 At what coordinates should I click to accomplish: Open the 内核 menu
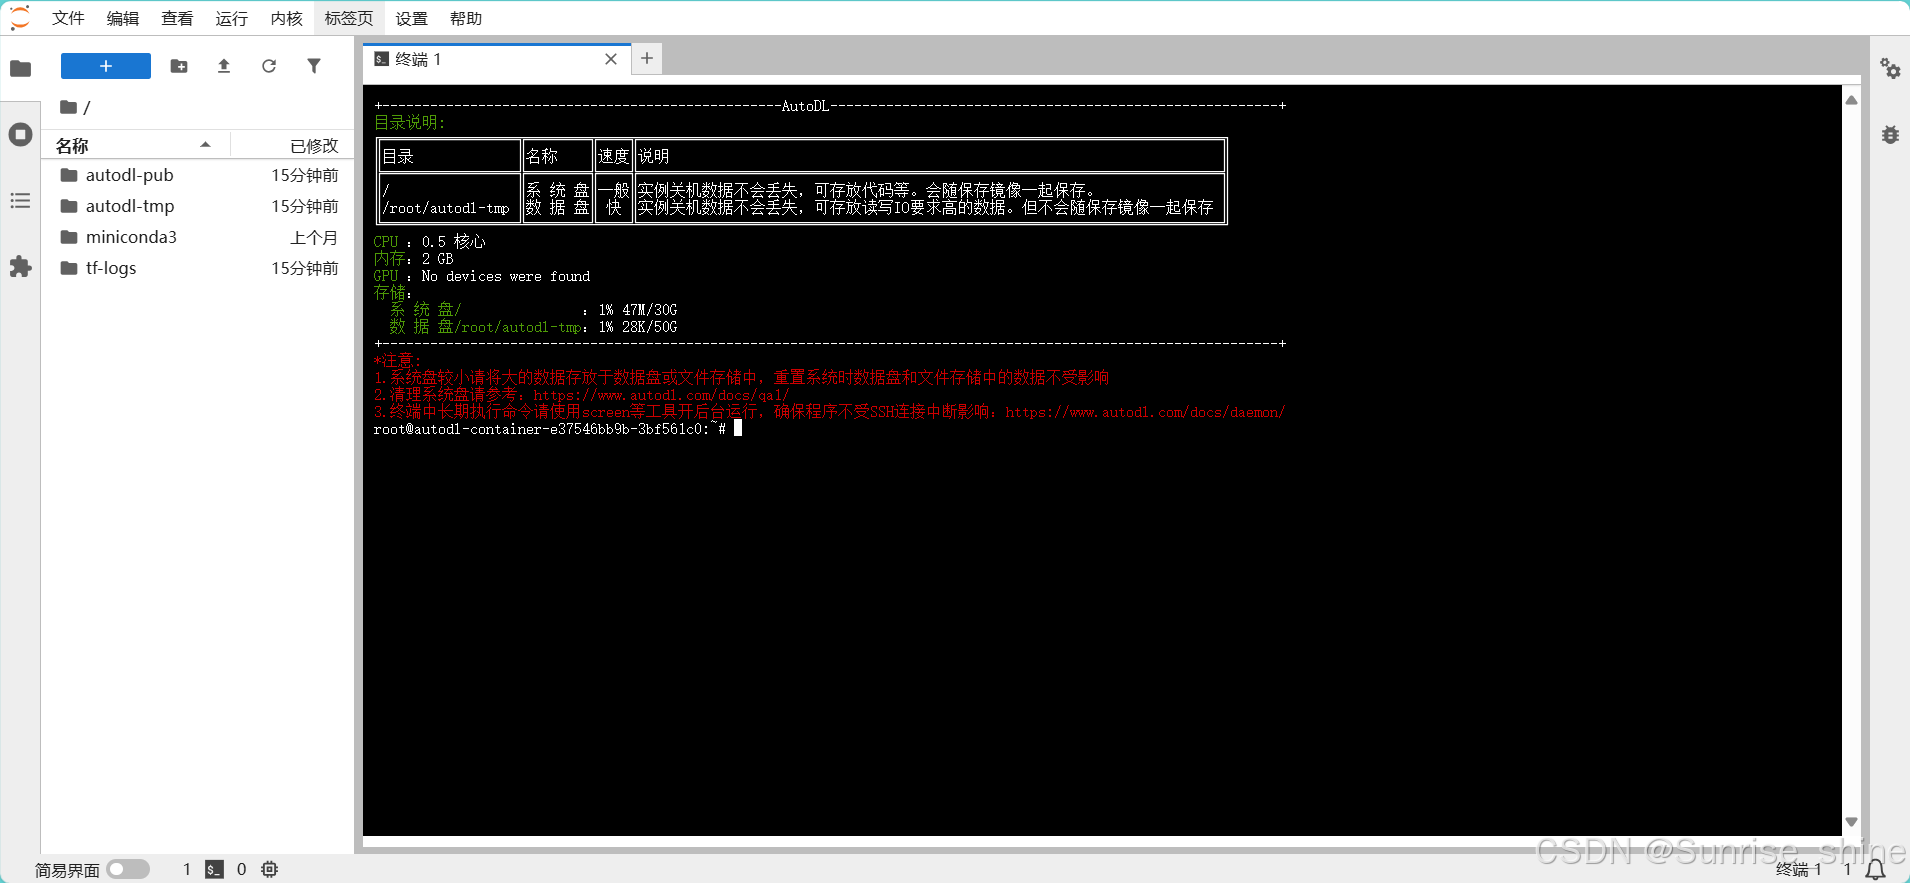pyautogui.click(x=286, y=18)
